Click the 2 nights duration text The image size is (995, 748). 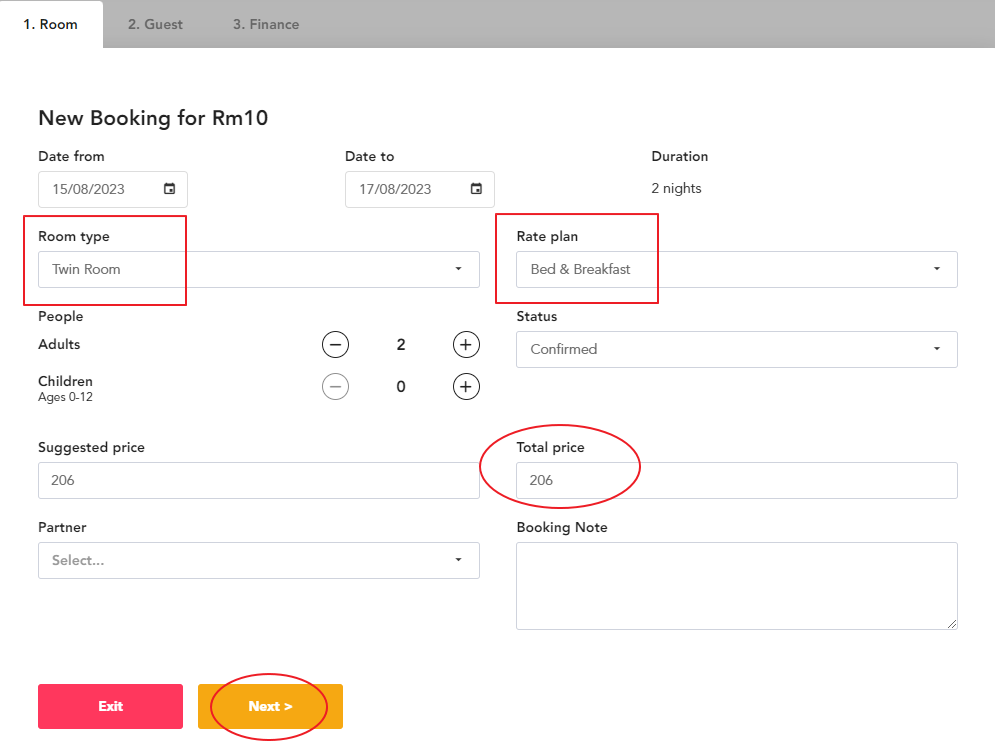click(x=676, y=188)
